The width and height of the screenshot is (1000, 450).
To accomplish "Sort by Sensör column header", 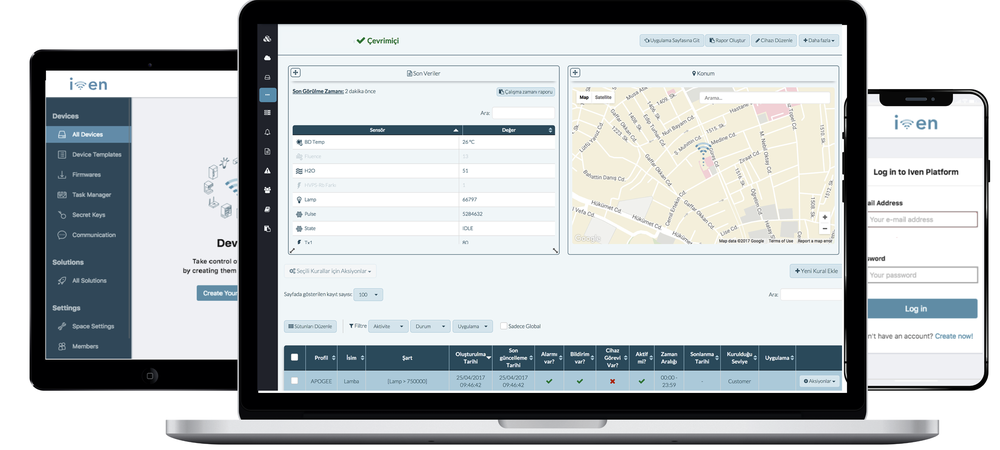I will tap(376, 130).
